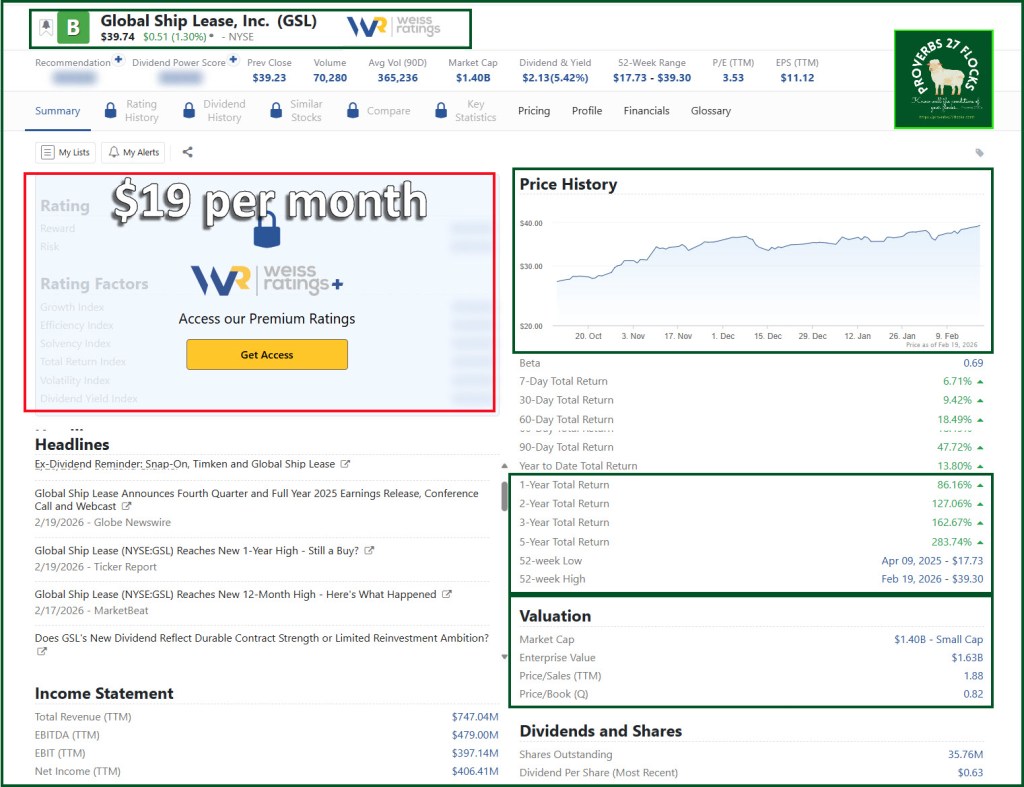The height and width of the screenshot is (787, 1024).
Task: Click the plus icon beside Dividend Power Score
Action: click(x=233, y=60)
